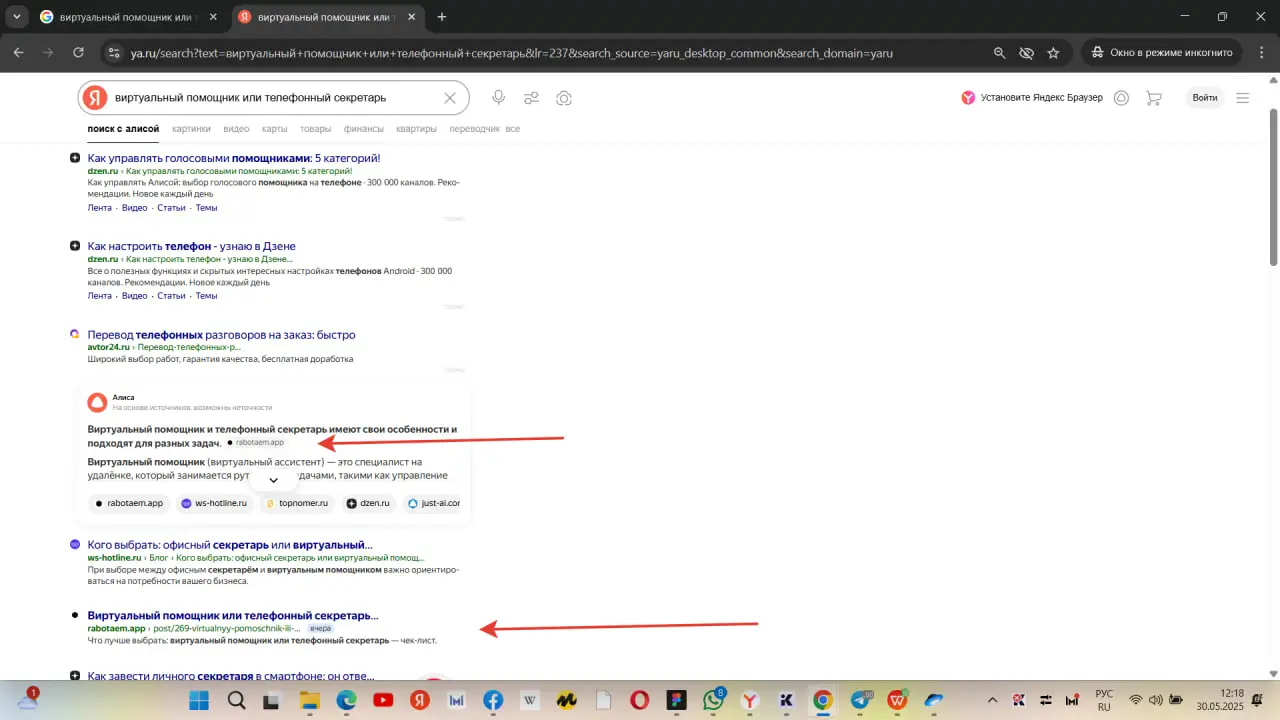Open Telegram from the taskbar
Viewport: 1280px width, 720px height.
point(860,700)
